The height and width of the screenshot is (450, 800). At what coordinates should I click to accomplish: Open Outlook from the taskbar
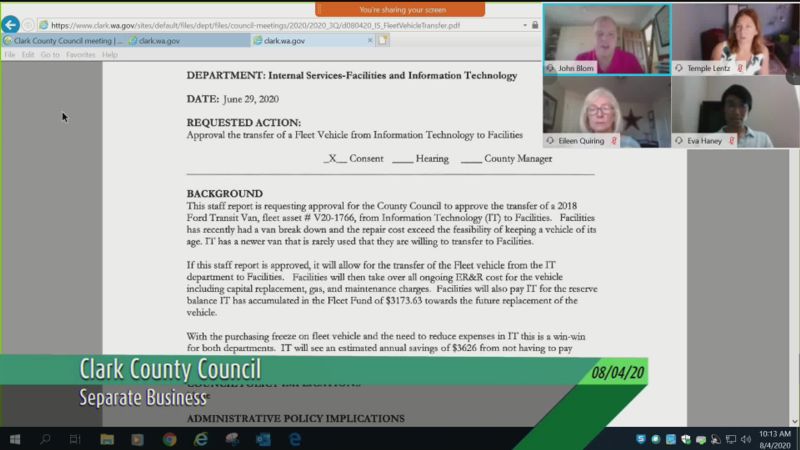(263, 439)
